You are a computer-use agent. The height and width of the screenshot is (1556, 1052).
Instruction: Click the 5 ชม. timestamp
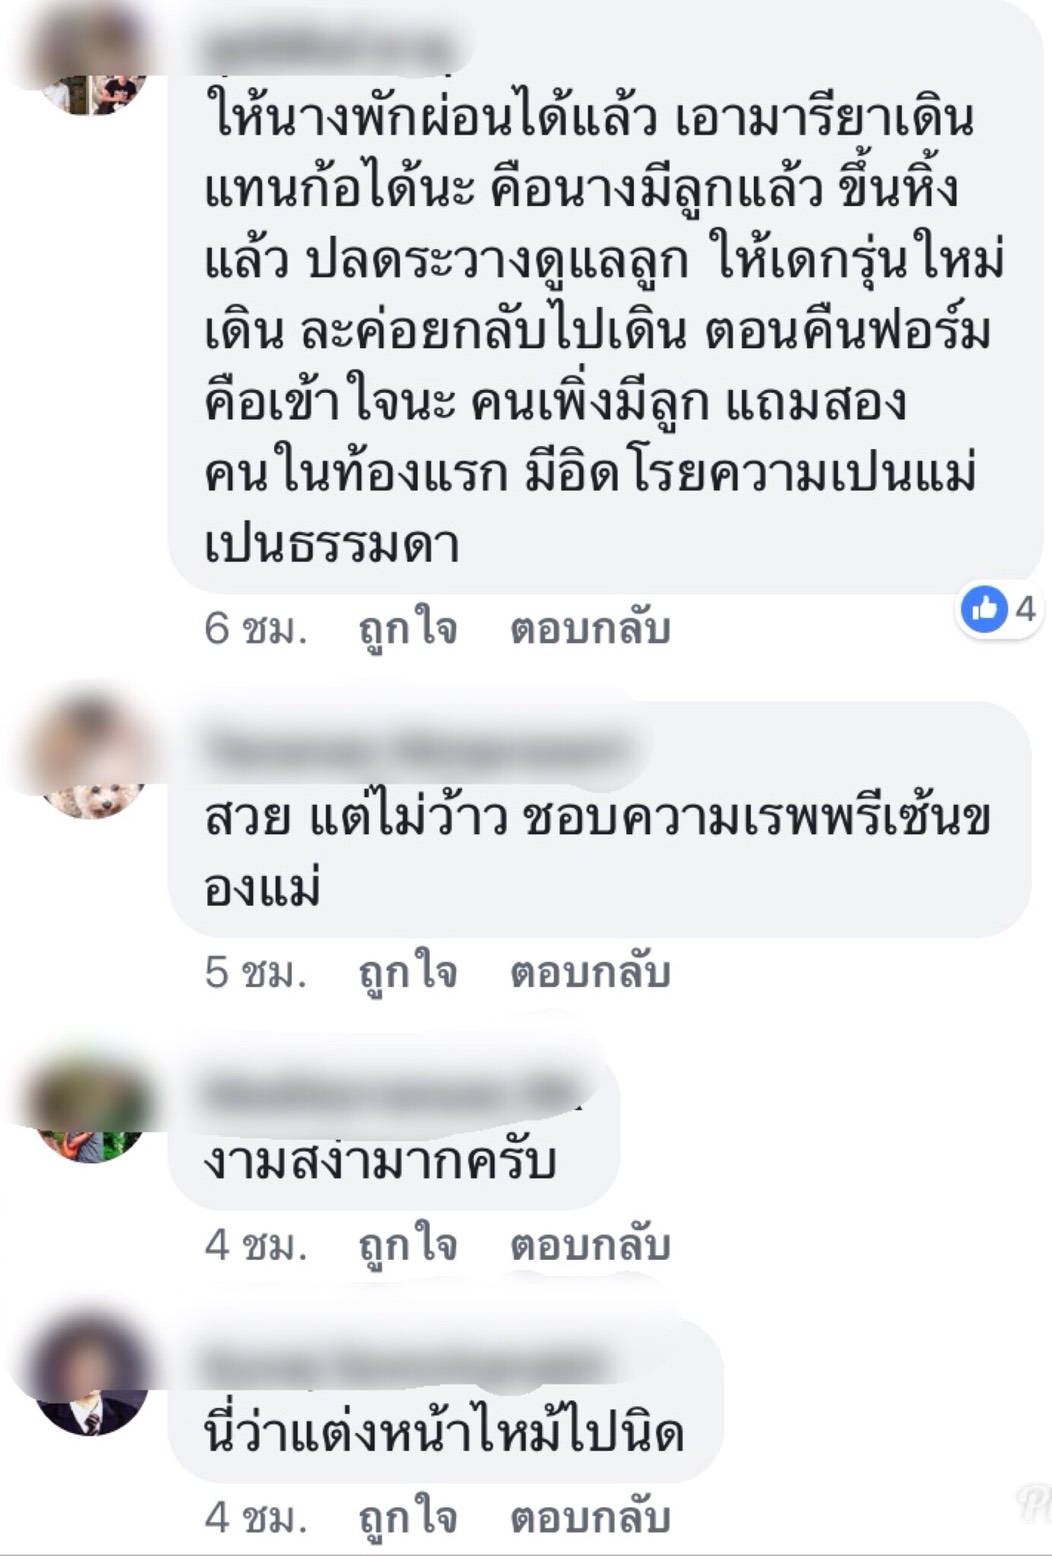[255, 972]
